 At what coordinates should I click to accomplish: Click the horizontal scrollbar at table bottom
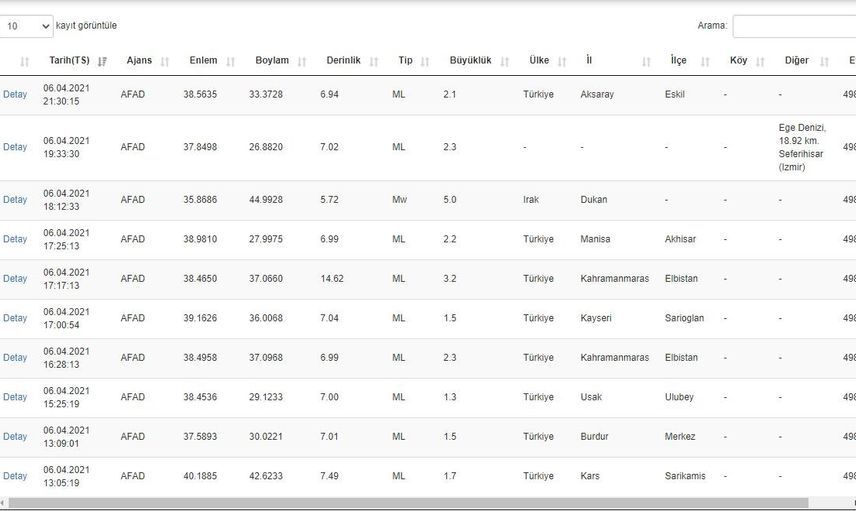point(408,503)
